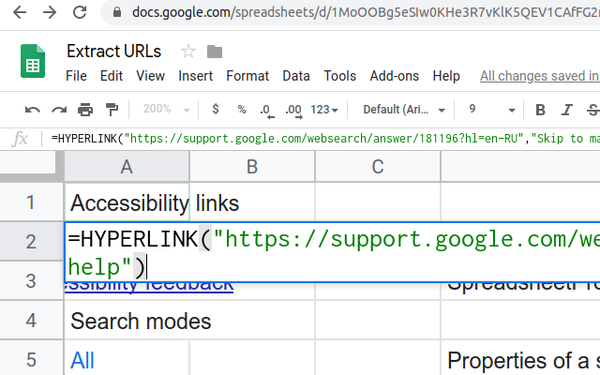Select row 1 header
This screenshot has width=600, height=375.
click(x=31, y=202)
